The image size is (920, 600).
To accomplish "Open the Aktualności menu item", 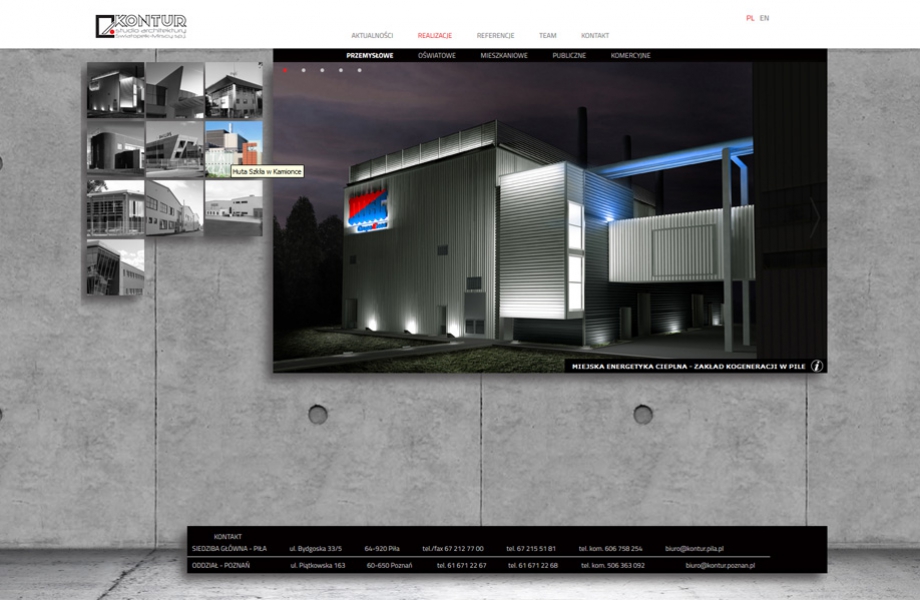I will tap(372, 36).
